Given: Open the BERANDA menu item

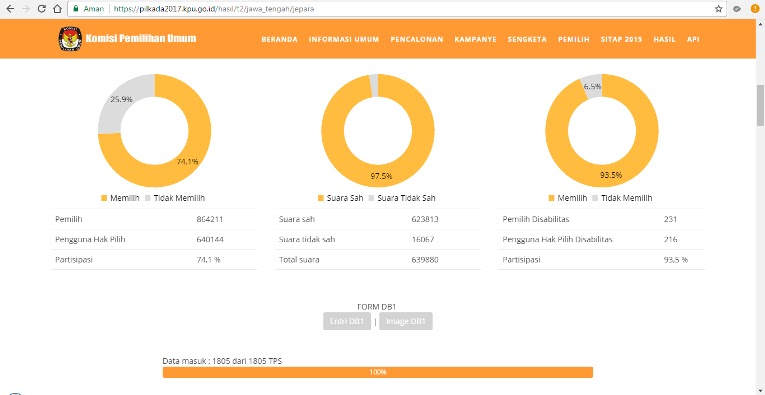Looking at the screenshot, I should (x=280, y=40).
